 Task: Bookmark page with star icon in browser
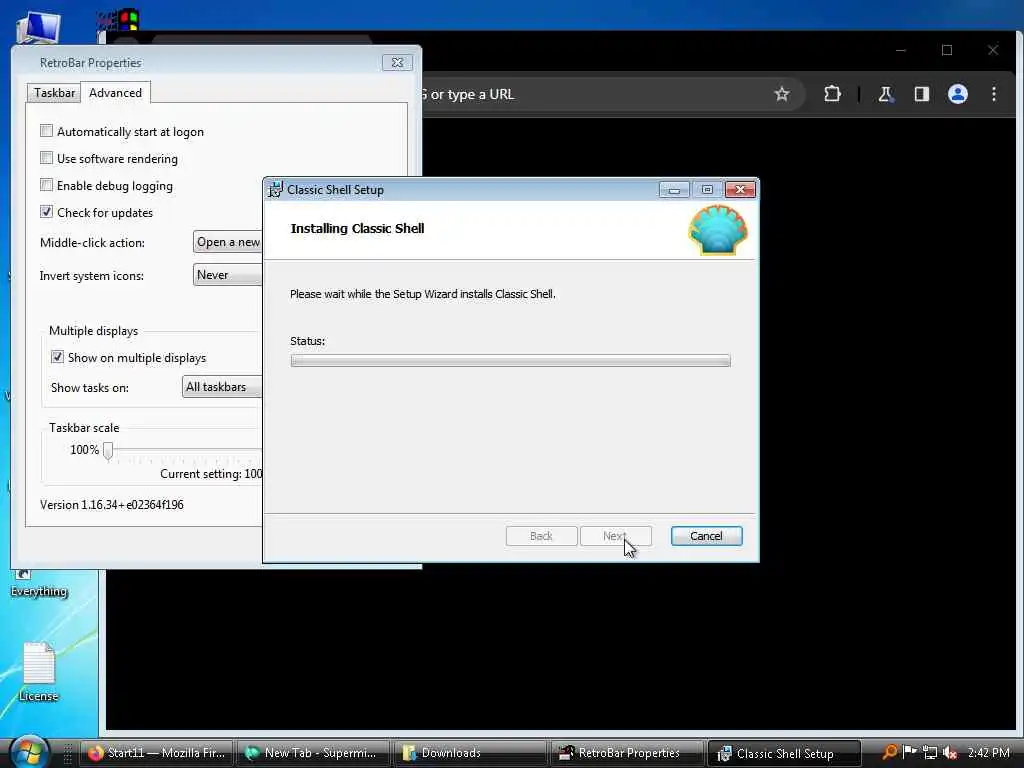point(781,94)
